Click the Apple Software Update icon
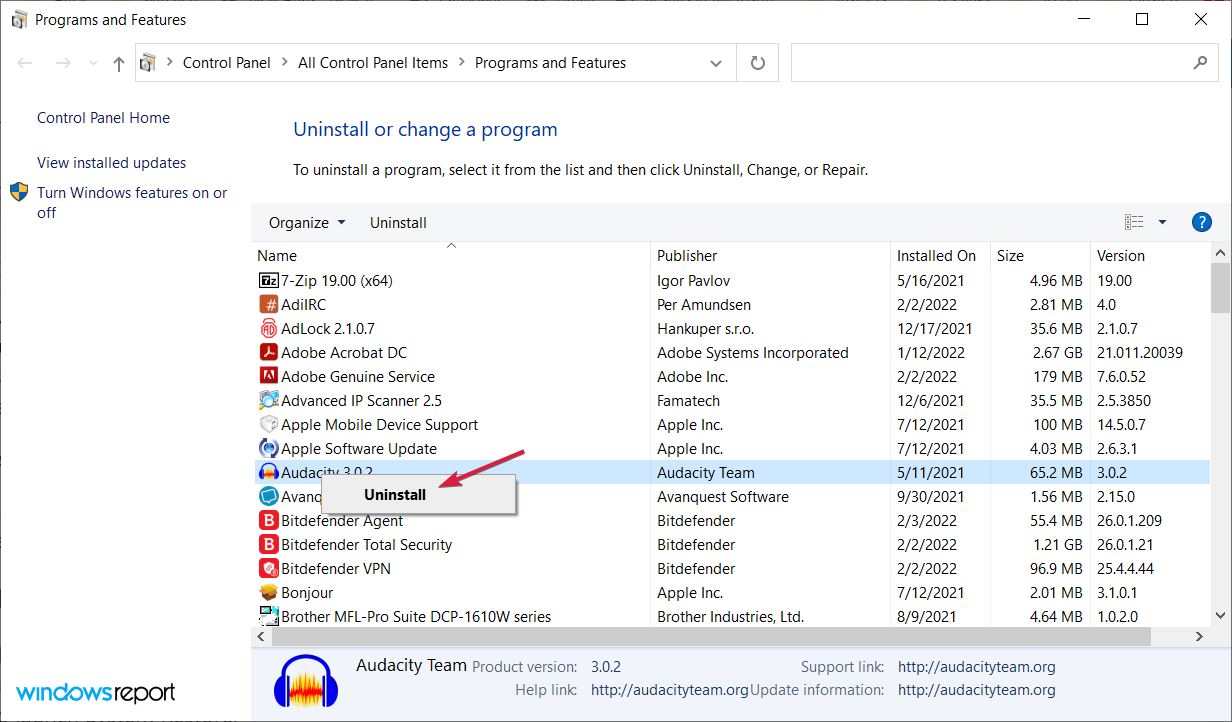This screenshot has width=1232, height=722. [268, 449]
